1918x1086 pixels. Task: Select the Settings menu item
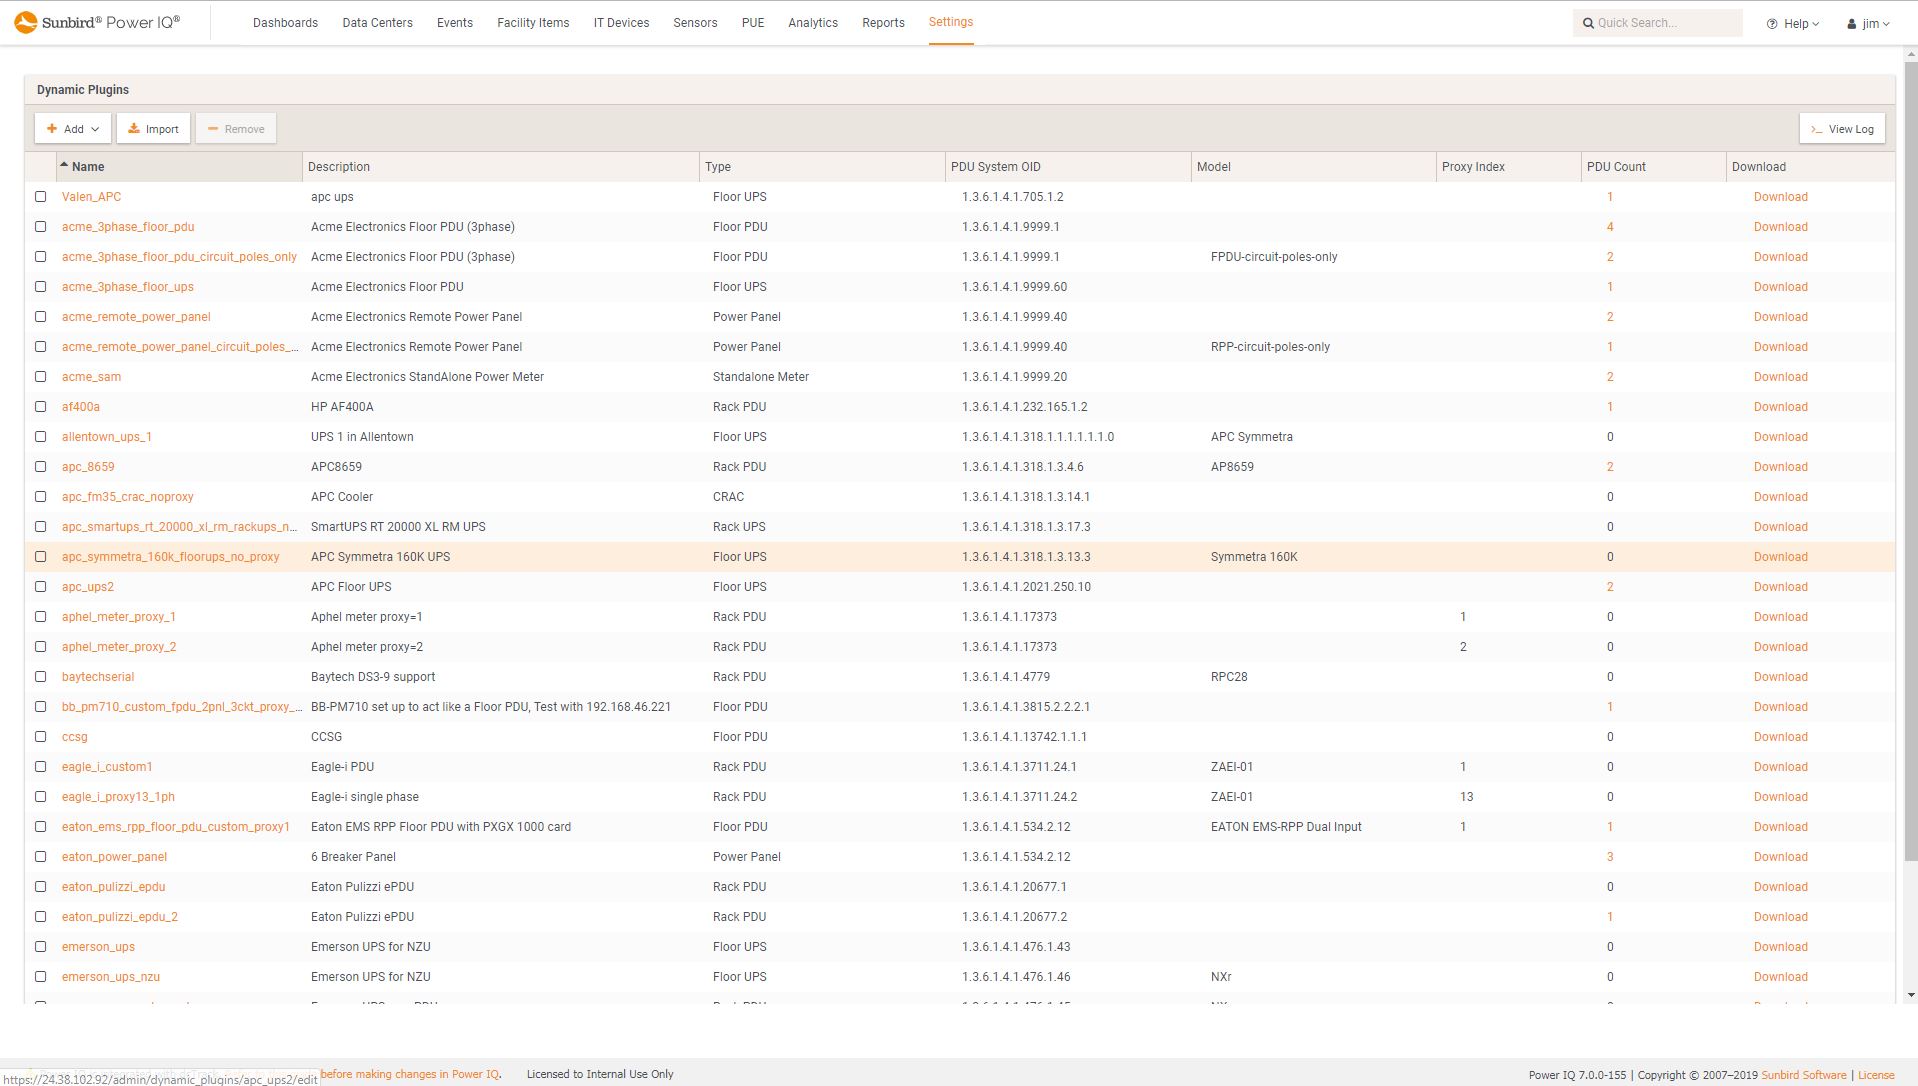pyautogui.click(x=950, y=21)
